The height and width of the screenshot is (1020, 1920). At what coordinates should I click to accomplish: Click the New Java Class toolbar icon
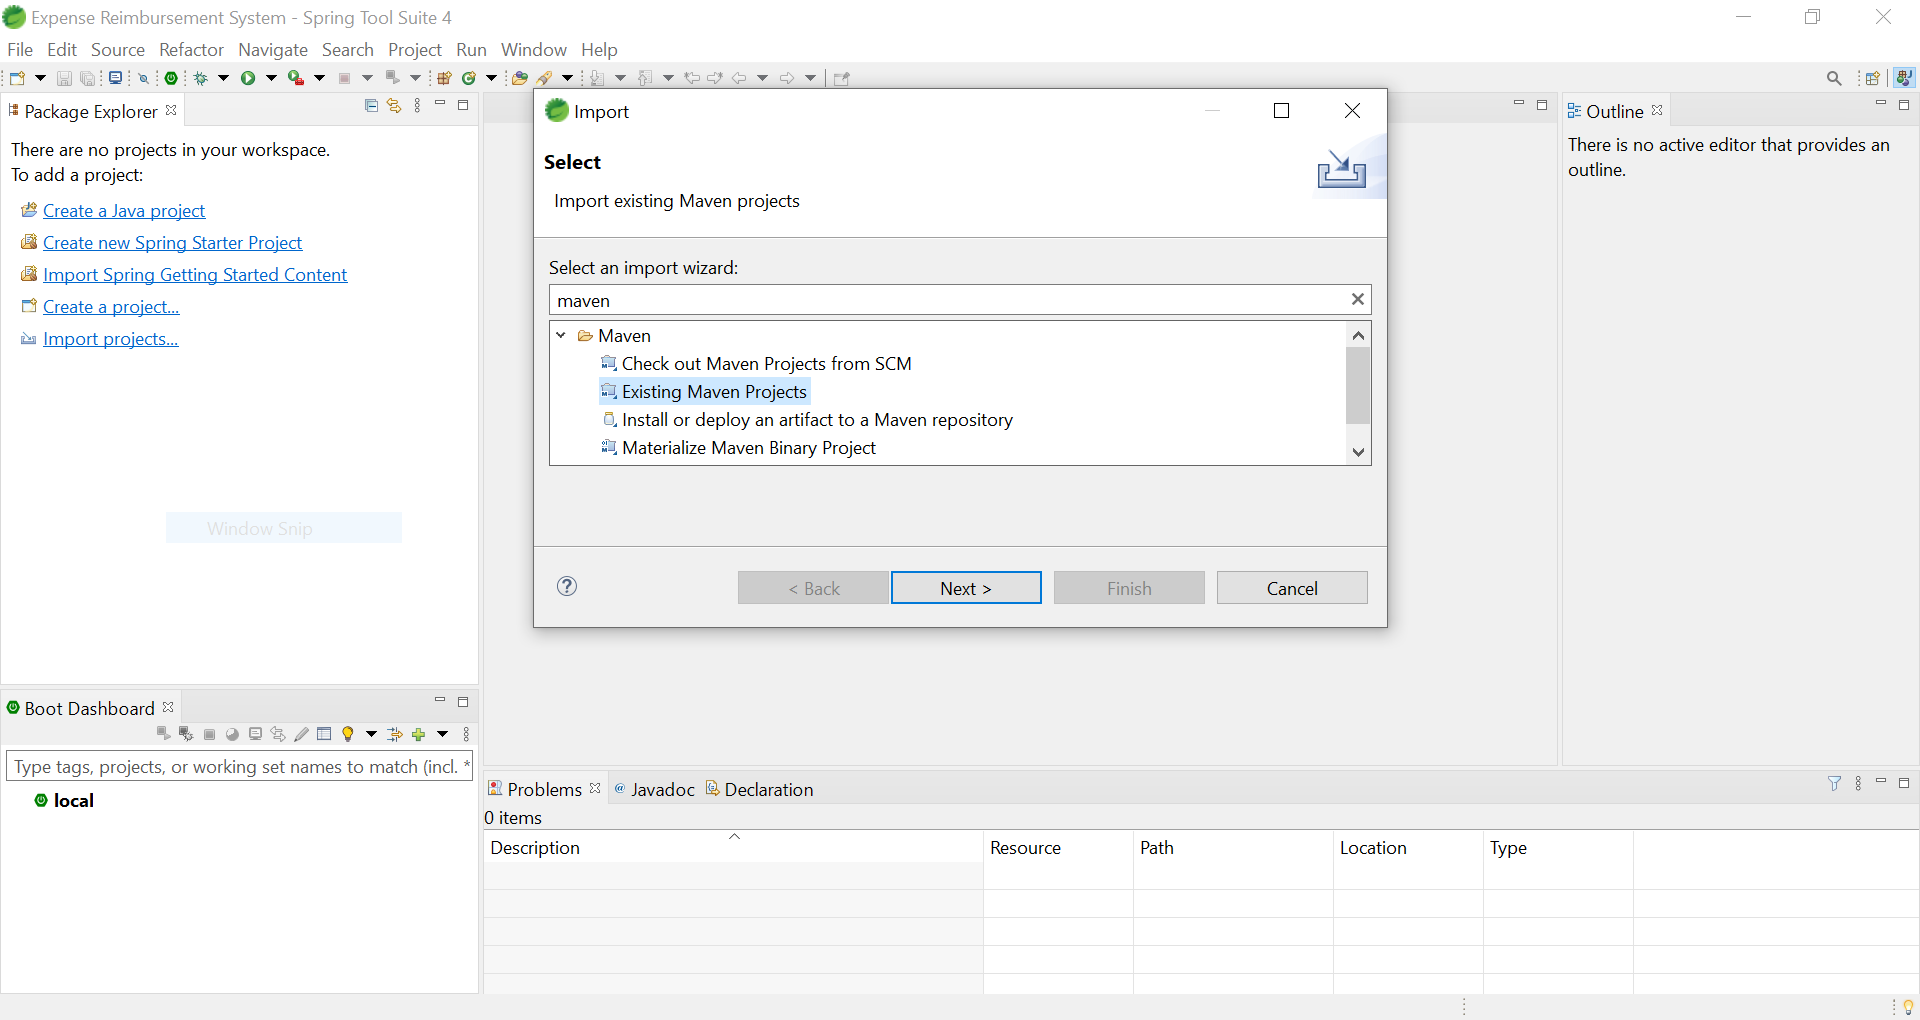pyautogui.click(x=468, y=78)
